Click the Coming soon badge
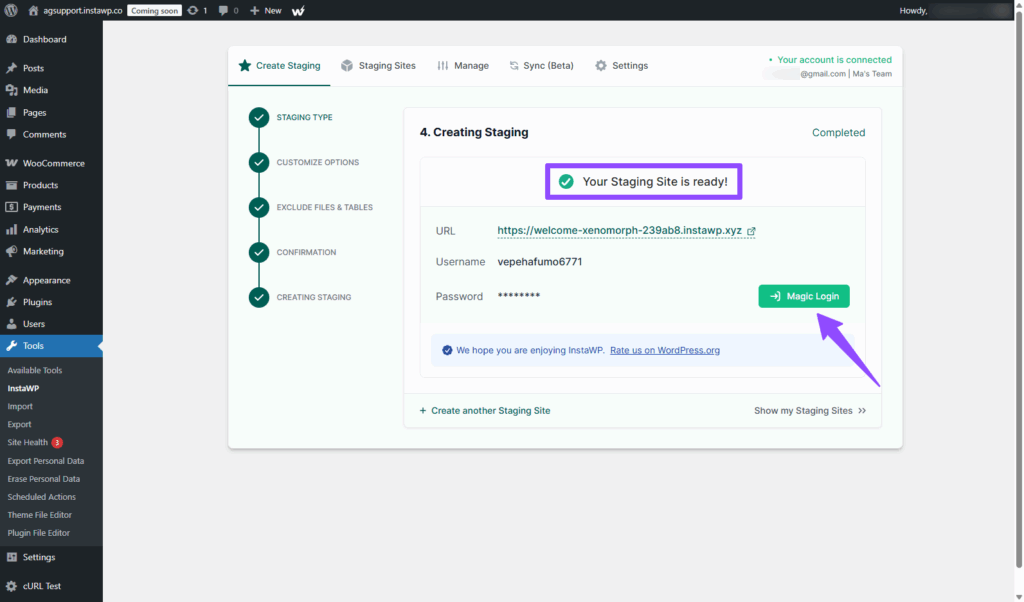The image size is (1024, 602). click(154, 10)
